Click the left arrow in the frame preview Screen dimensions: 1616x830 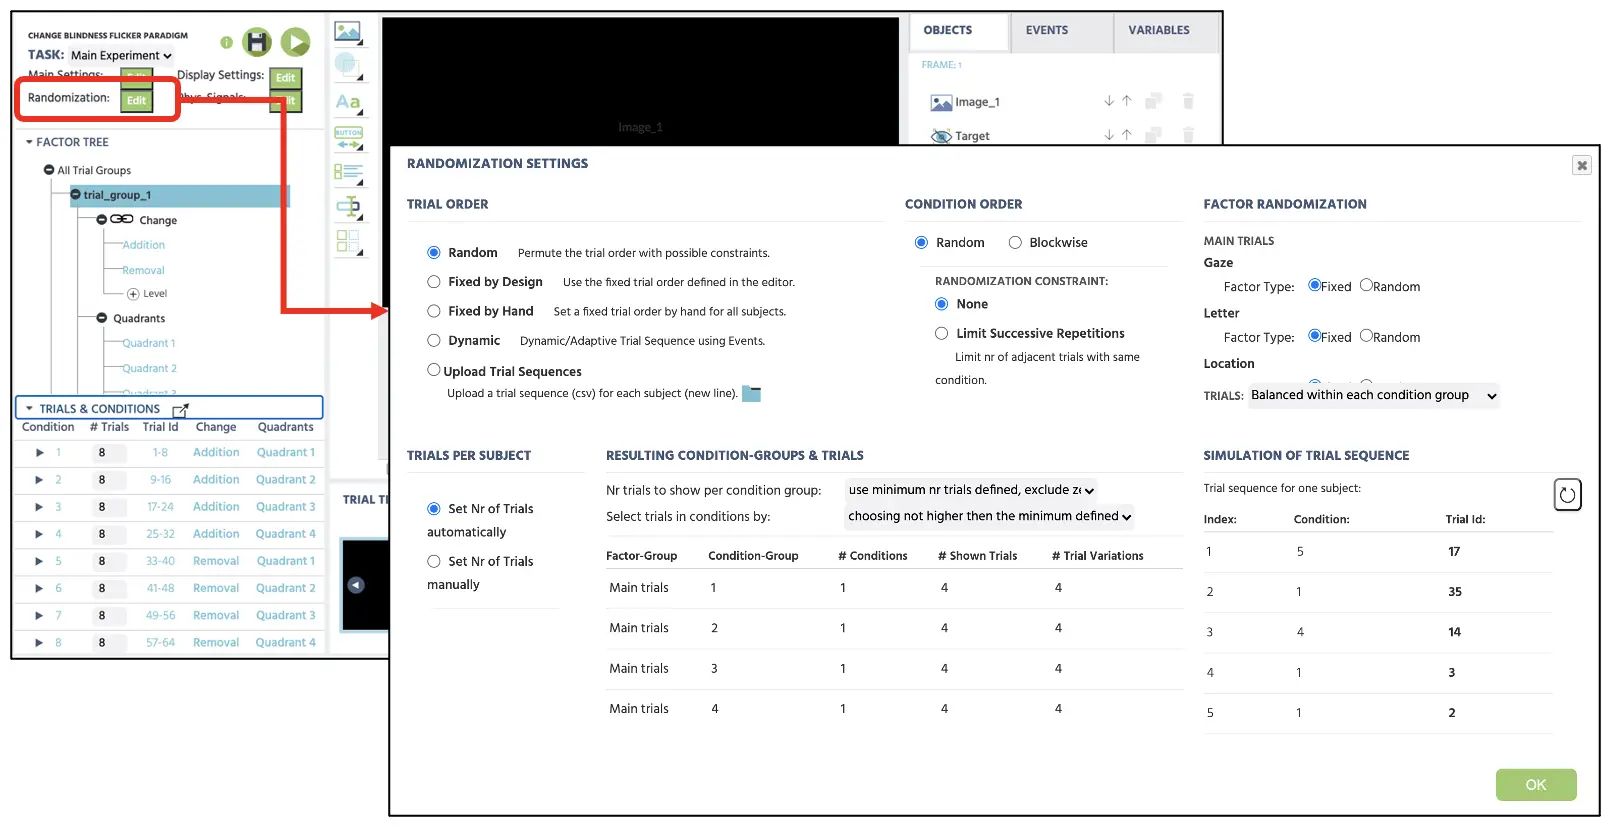pyautogui.click(x=356, y=585)
